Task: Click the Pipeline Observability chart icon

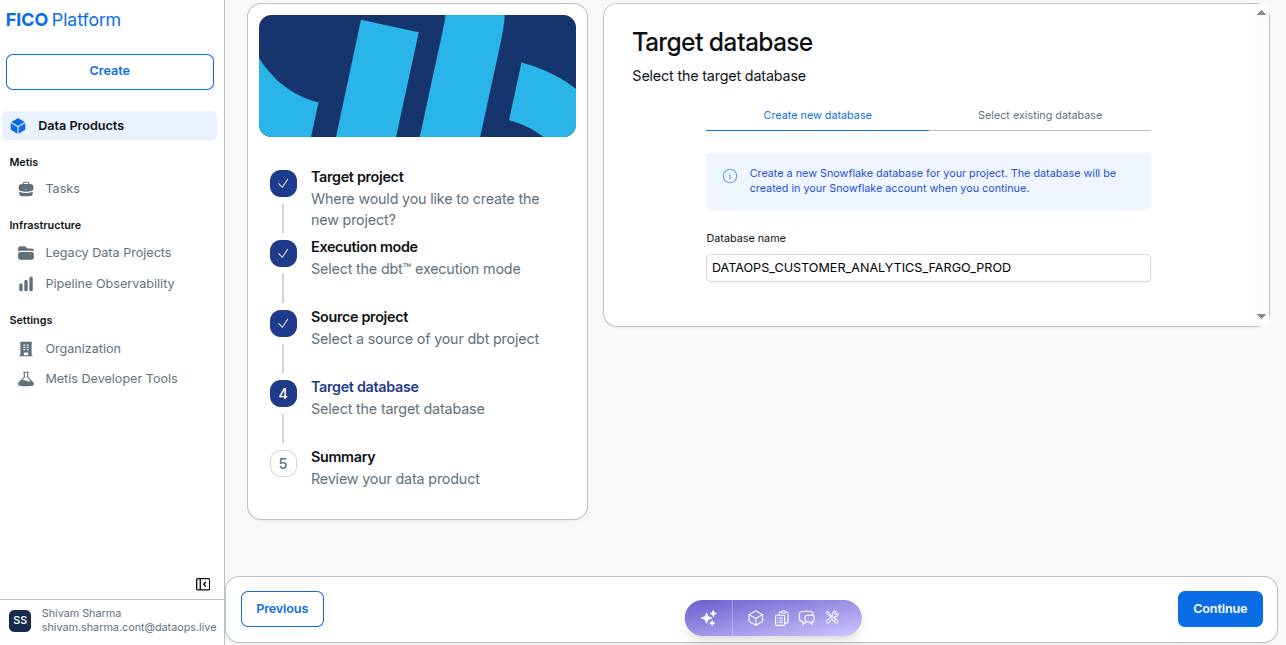Action: pos(26,284)
